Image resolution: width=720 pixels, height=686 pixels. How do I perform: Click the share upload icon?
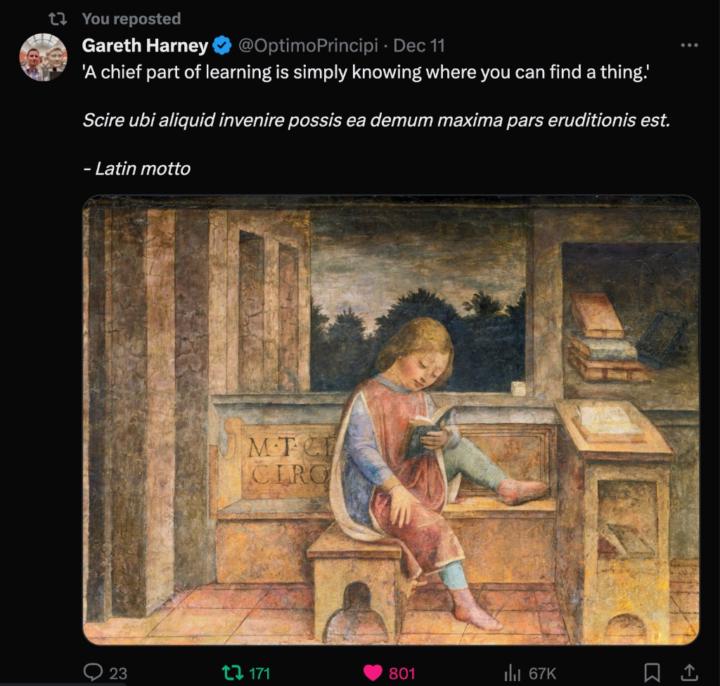point(688,672)
